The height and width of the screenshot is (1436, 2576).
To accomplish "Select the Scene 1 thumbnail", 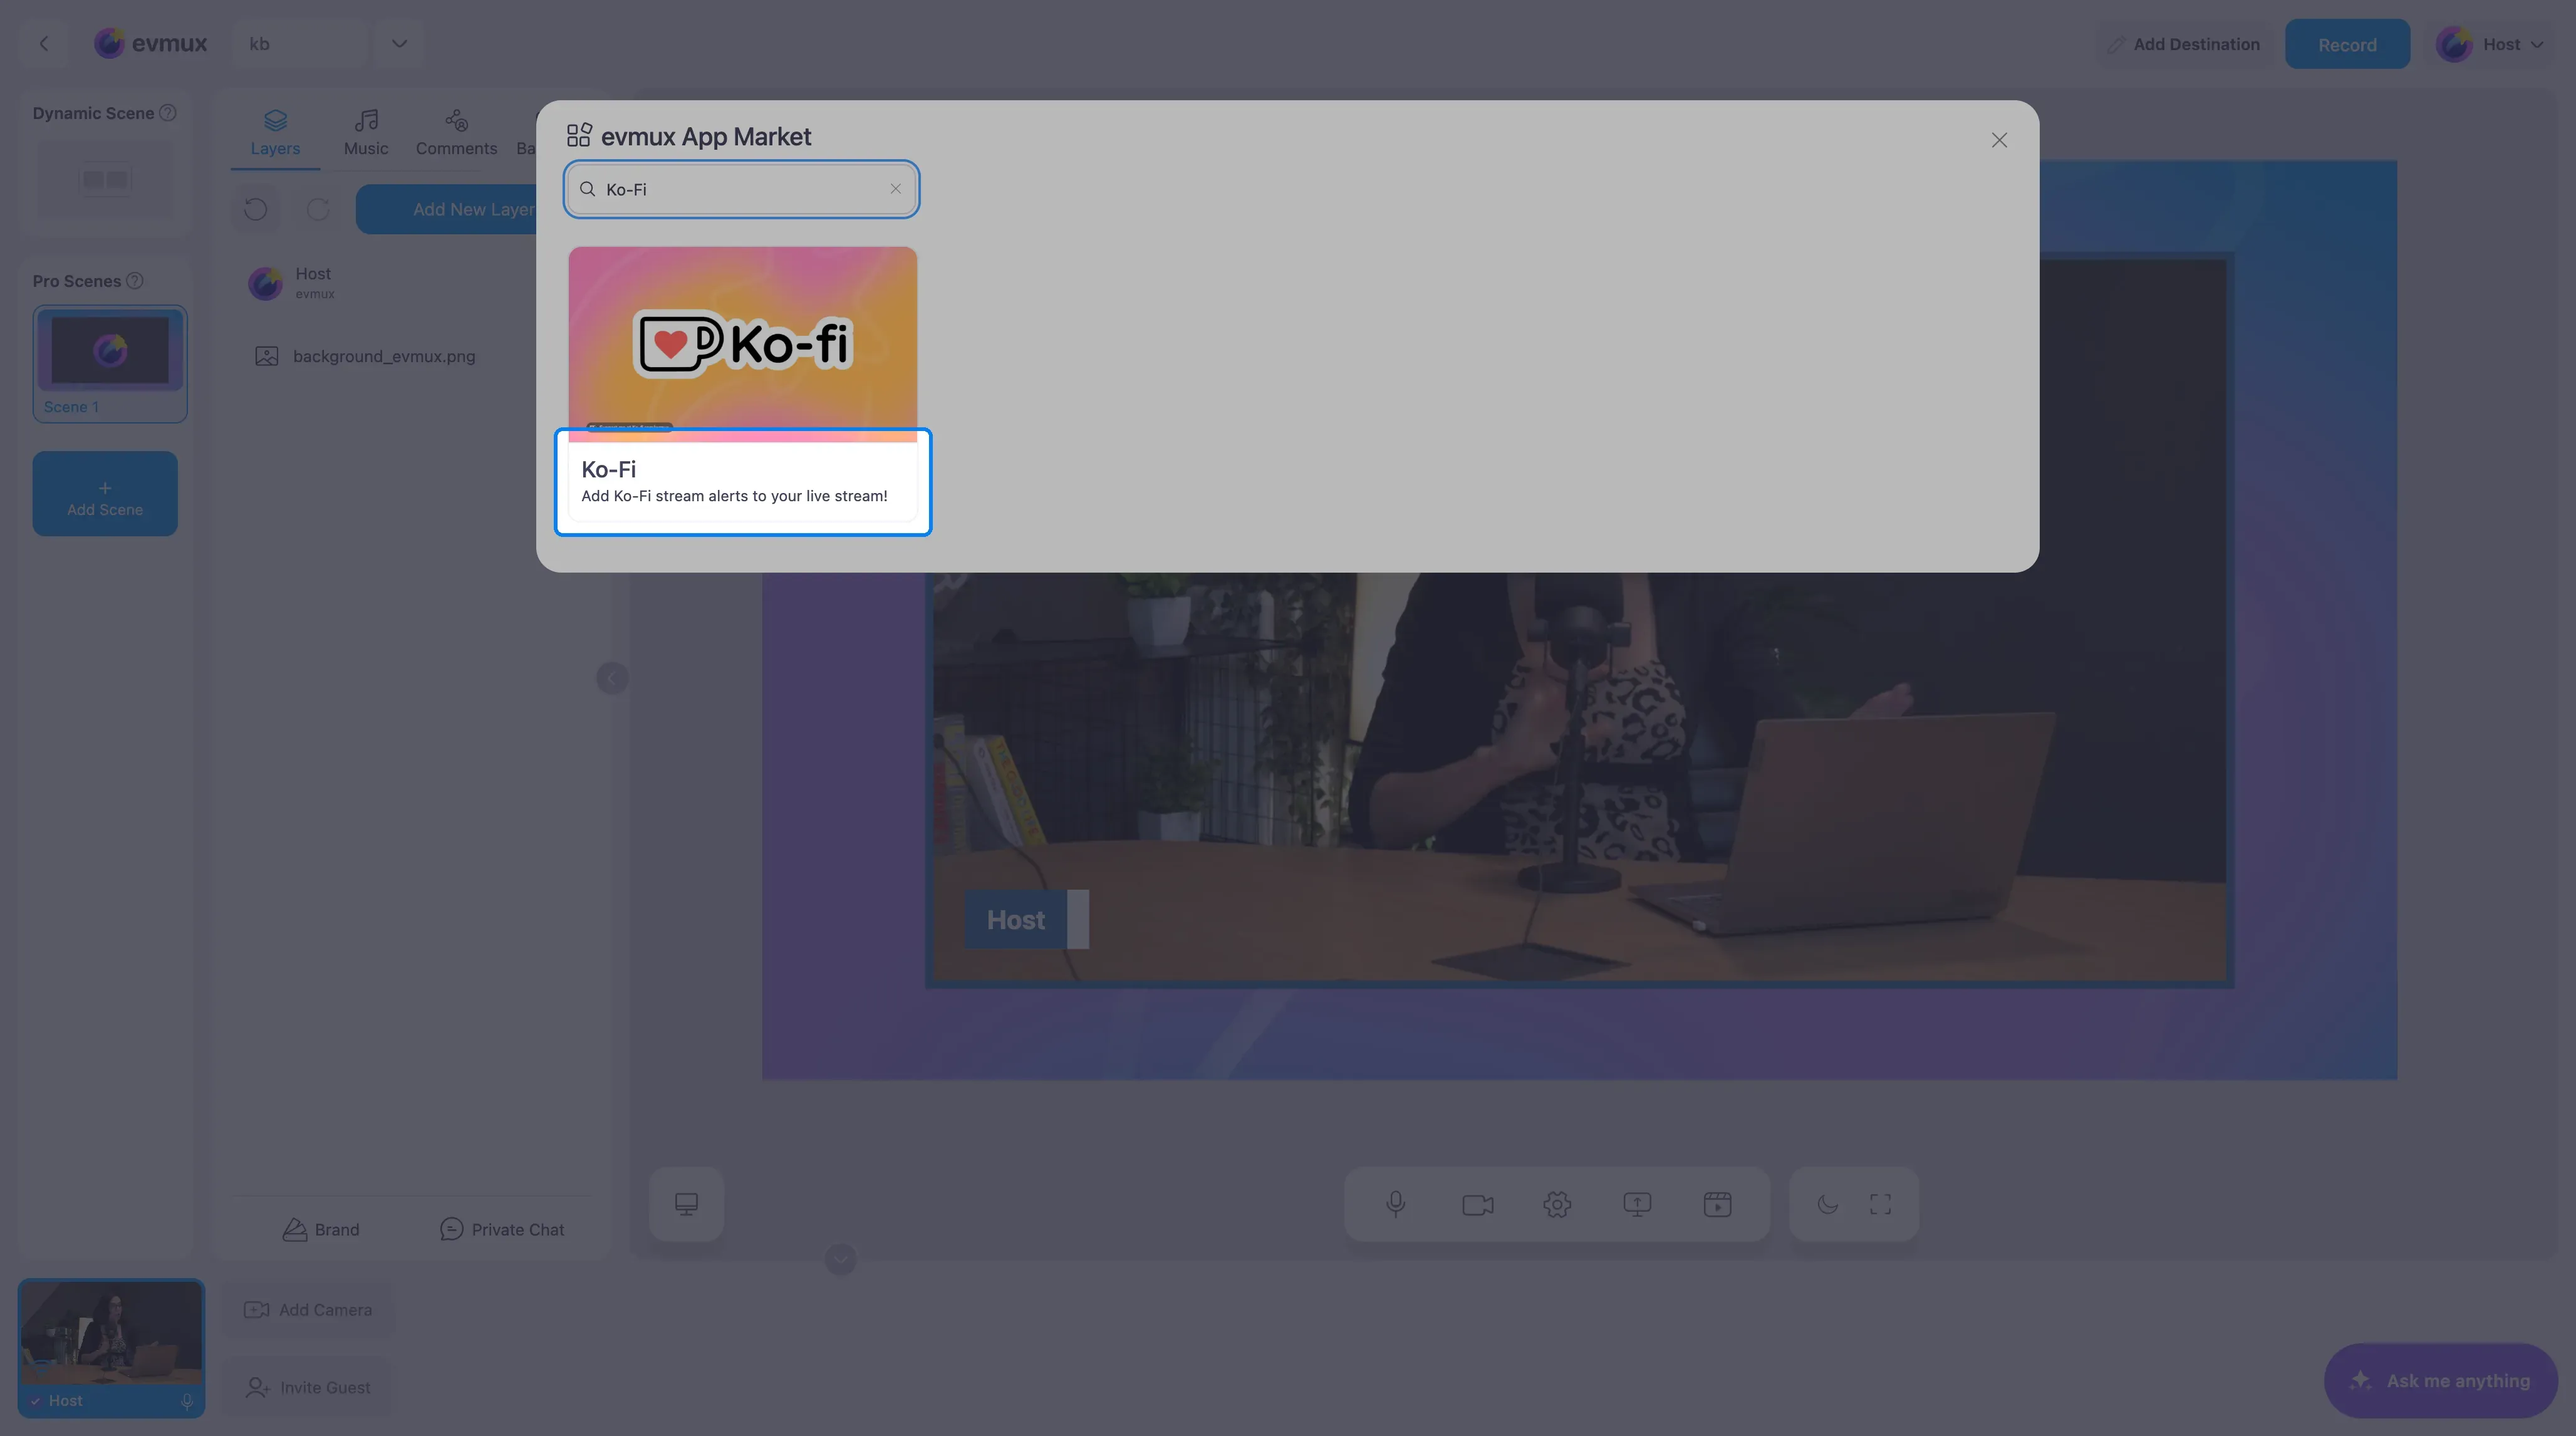I will click(x=110, y=363).
